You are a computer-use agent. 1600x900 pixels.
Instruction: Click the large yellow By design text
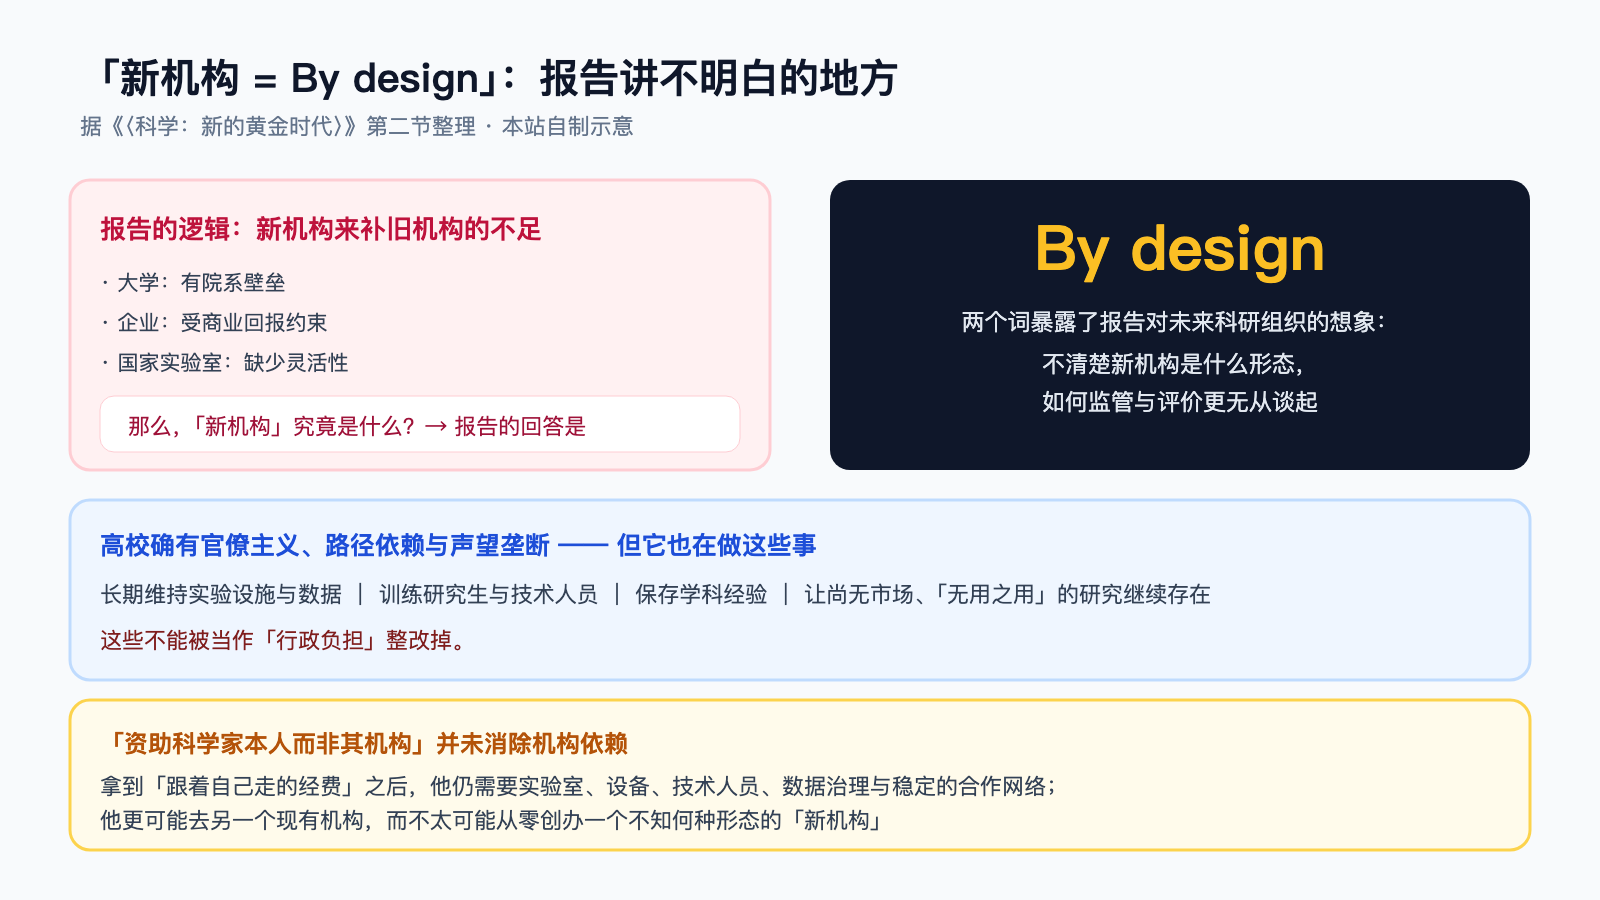1179,249
